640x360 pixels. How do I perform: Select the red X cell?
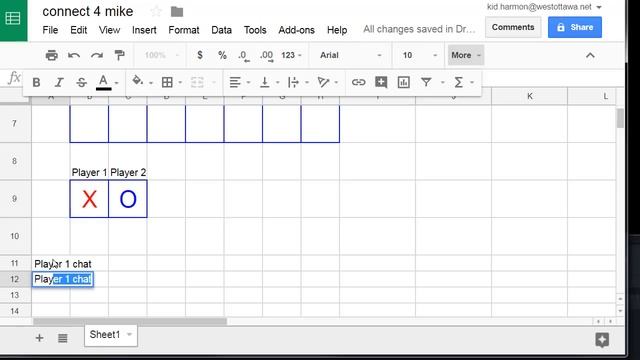[89, 199]
